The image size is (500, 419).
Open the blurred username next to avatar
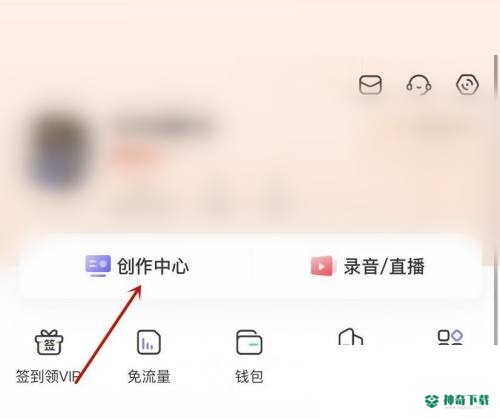tap(165, 126)
